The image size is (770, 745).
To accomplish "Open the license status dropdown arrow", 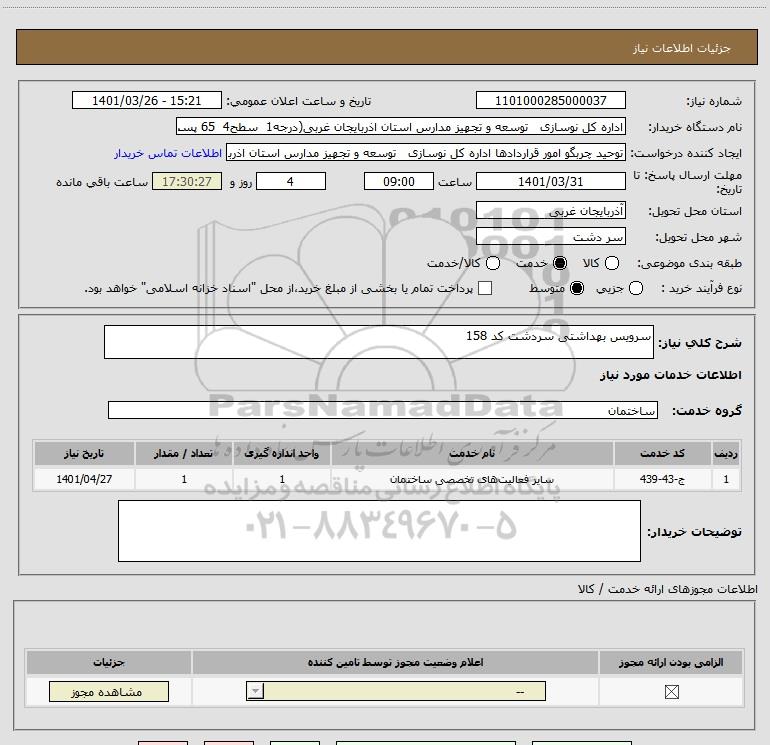I will coord(255,691).
